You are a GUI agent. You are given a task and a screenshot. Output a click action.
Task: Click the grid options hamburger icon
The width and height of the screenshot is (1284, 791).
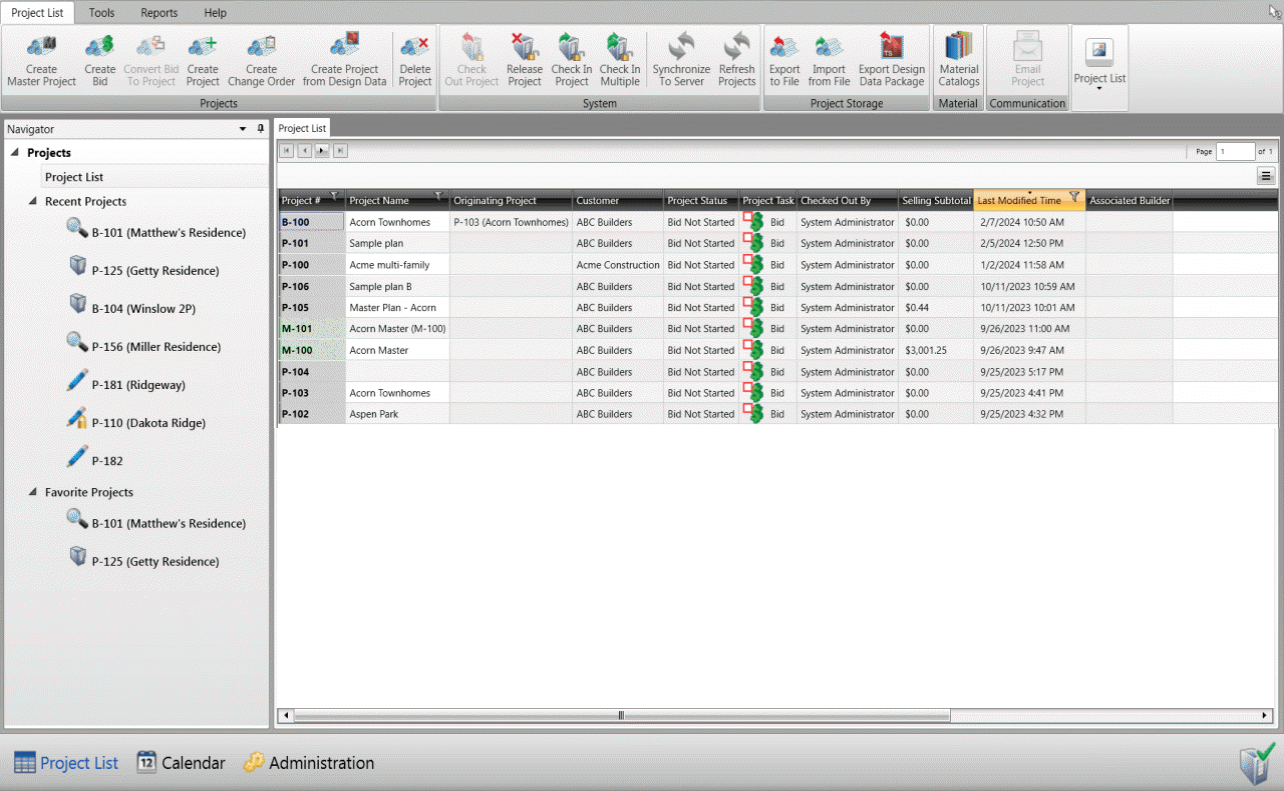1266,176
